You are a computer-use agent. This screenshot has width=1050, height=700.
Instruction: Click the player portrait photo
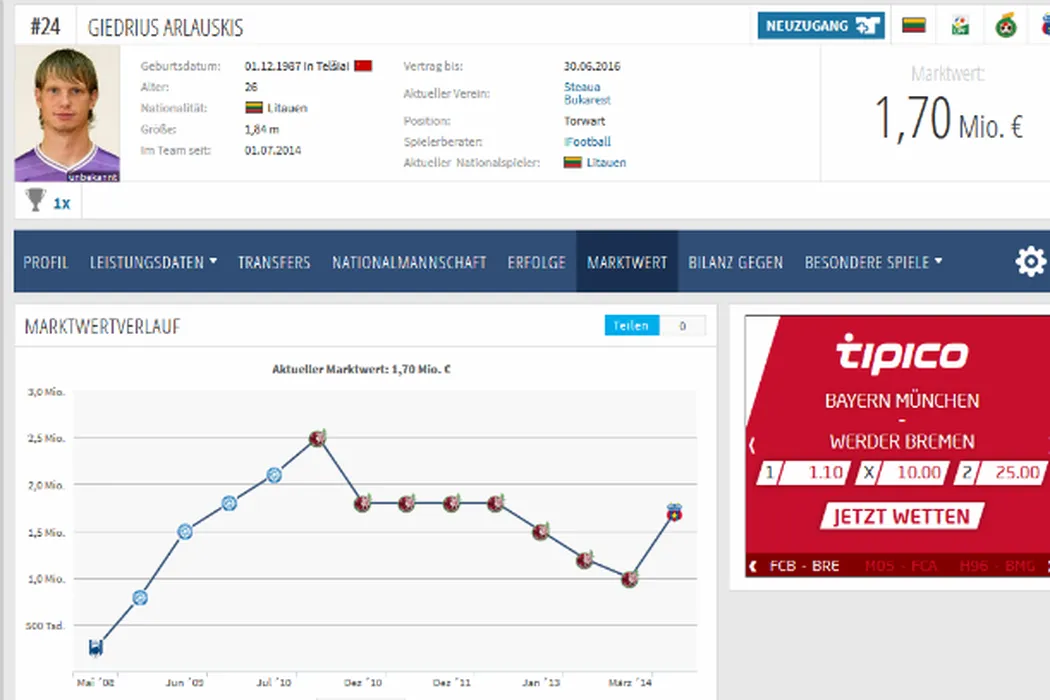pos(67,115)
